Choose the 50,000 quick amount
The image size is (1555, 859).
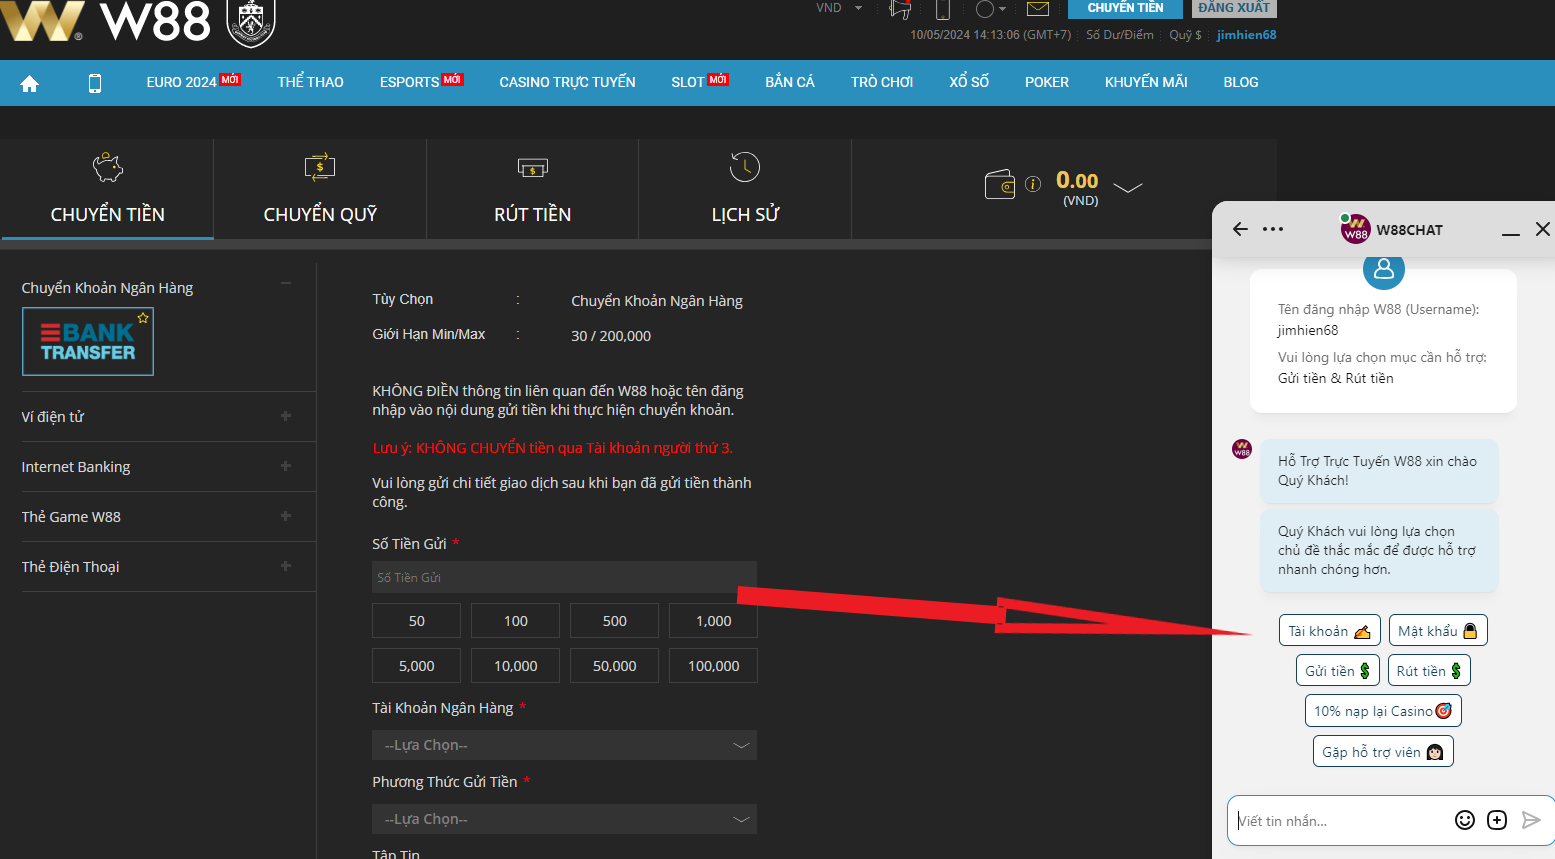pyautogui.click(x=614, y=666)
